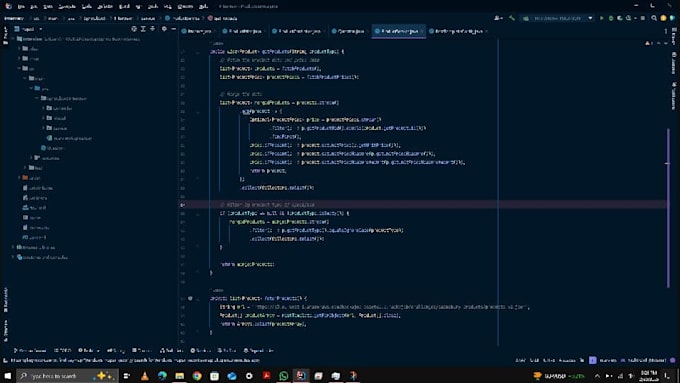Image resolution: width=680 pixels, height=383 pixels.
Task: Open the Build menu
Action: click(x=124, y=6)
